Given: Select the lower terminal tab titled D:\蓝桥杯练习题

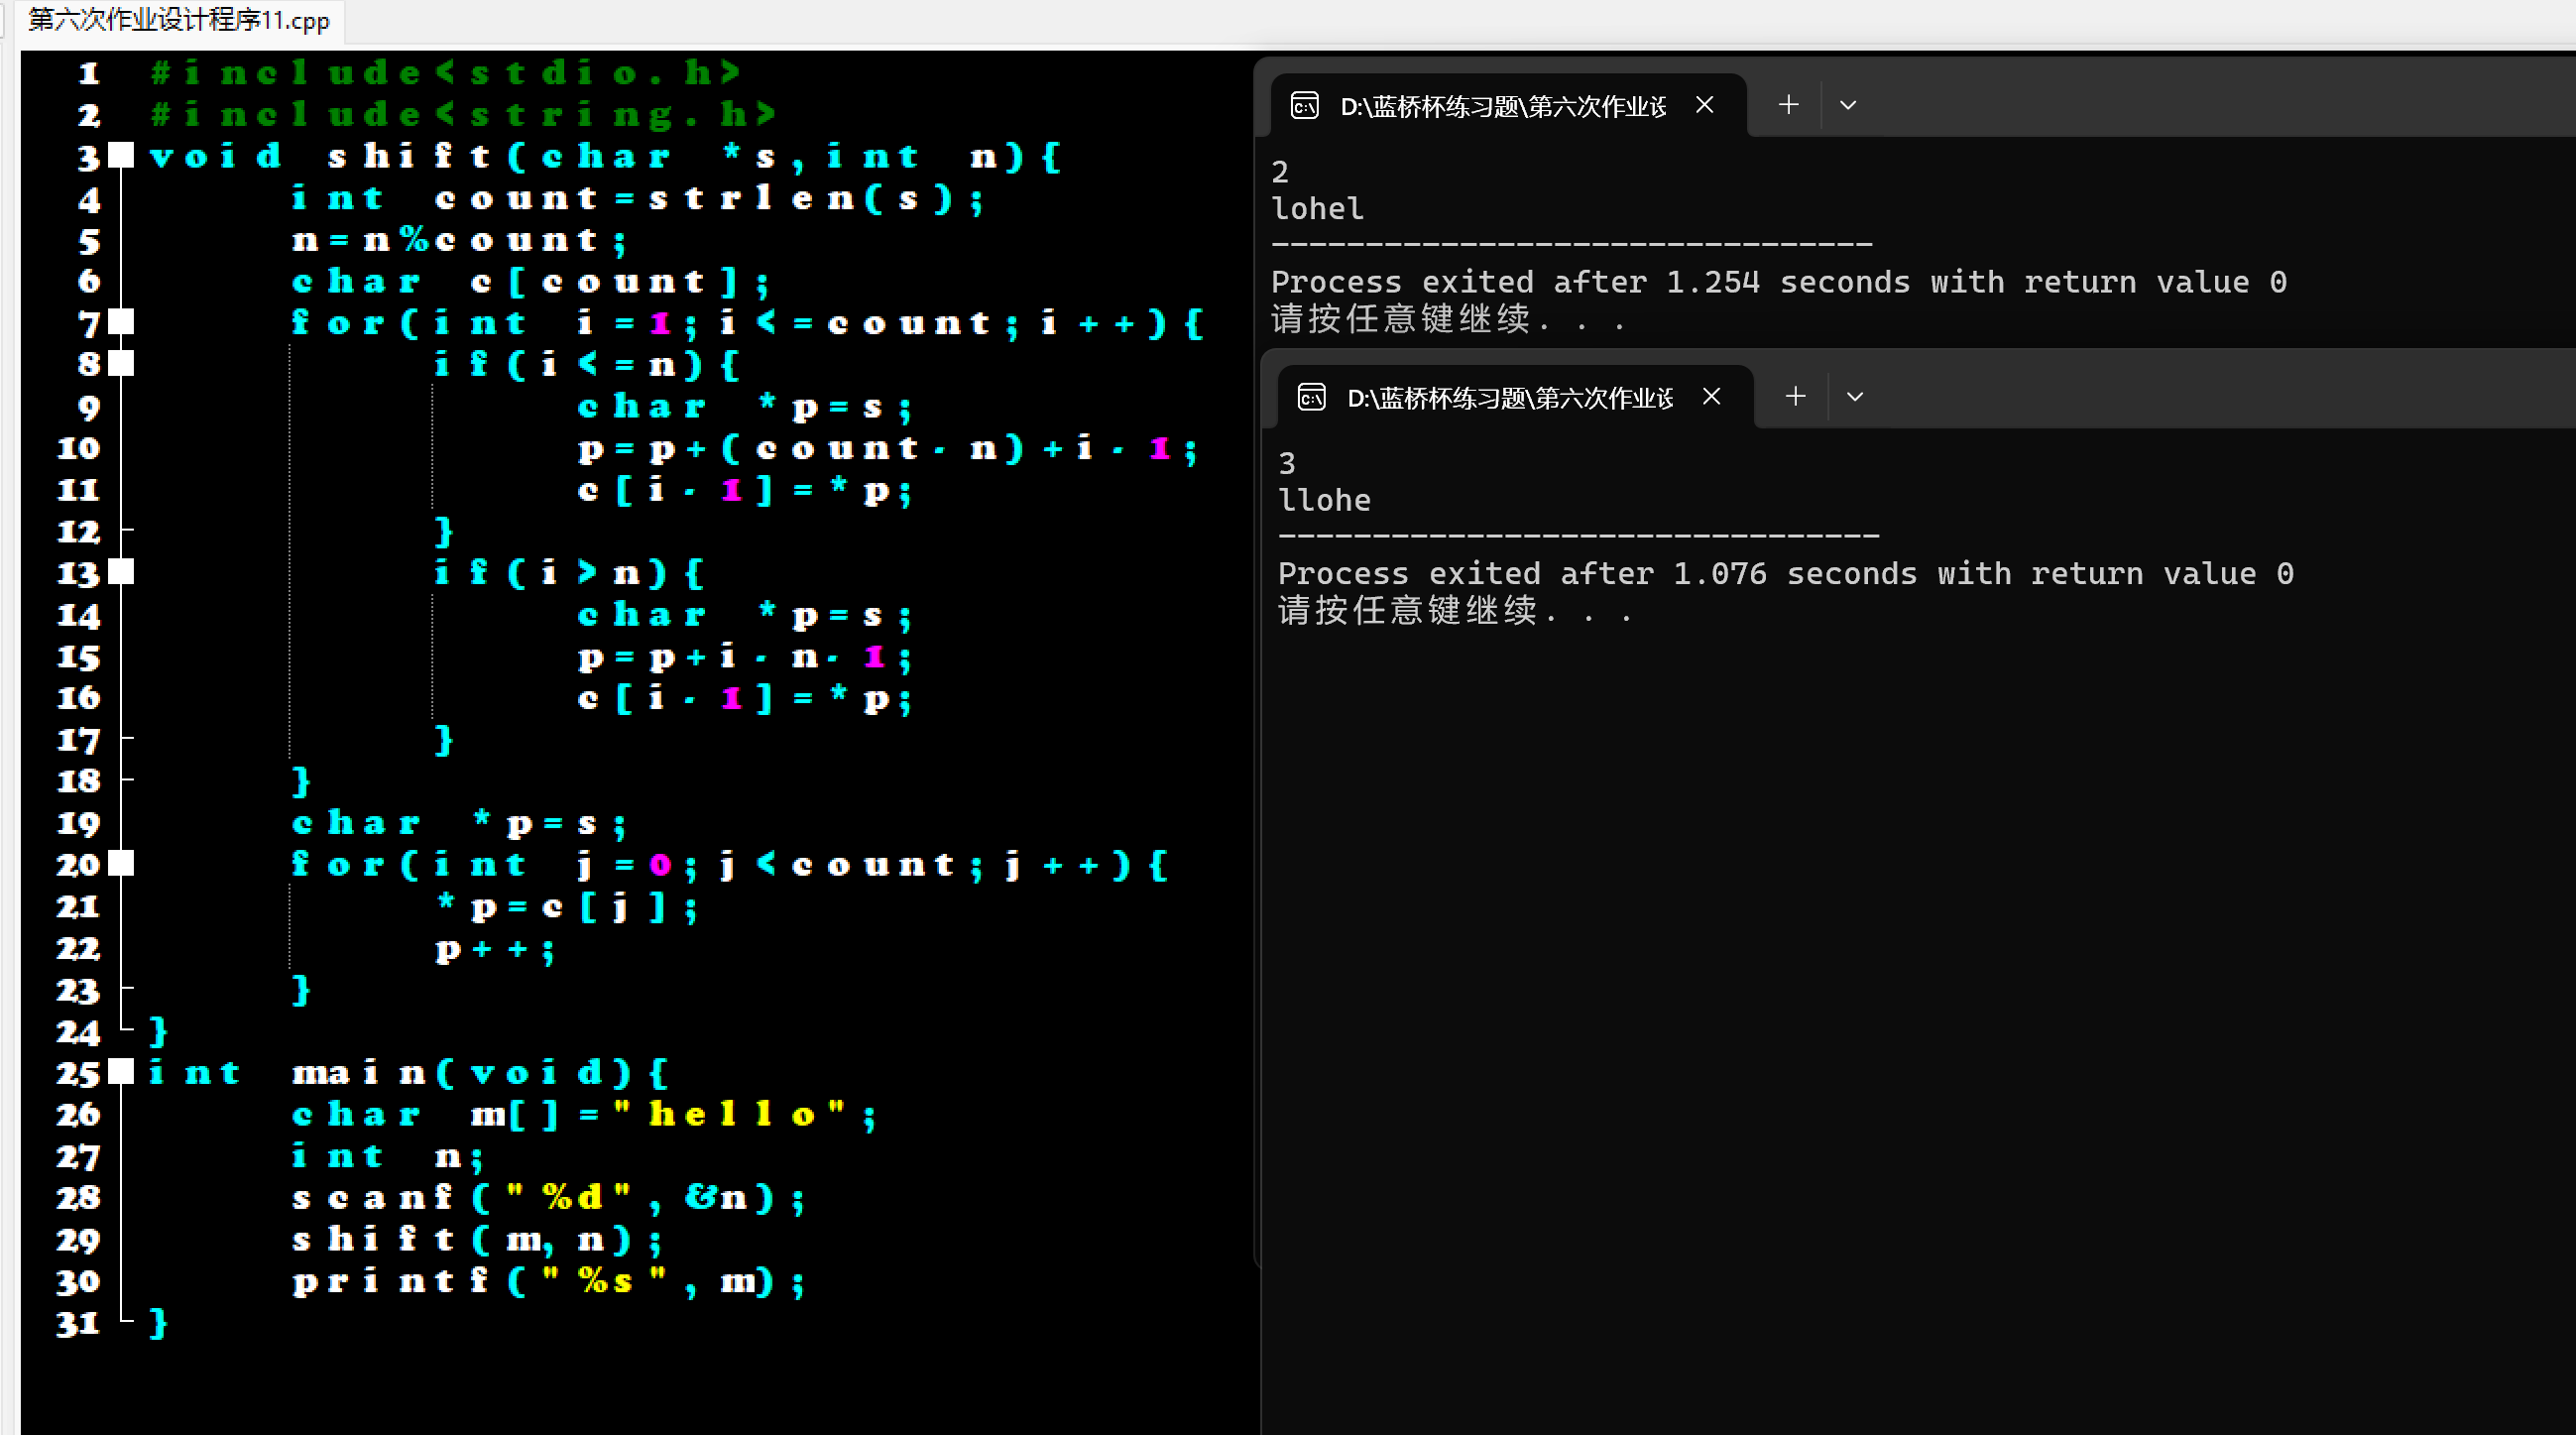Looking at the screenshot, I should [1509, 398].
